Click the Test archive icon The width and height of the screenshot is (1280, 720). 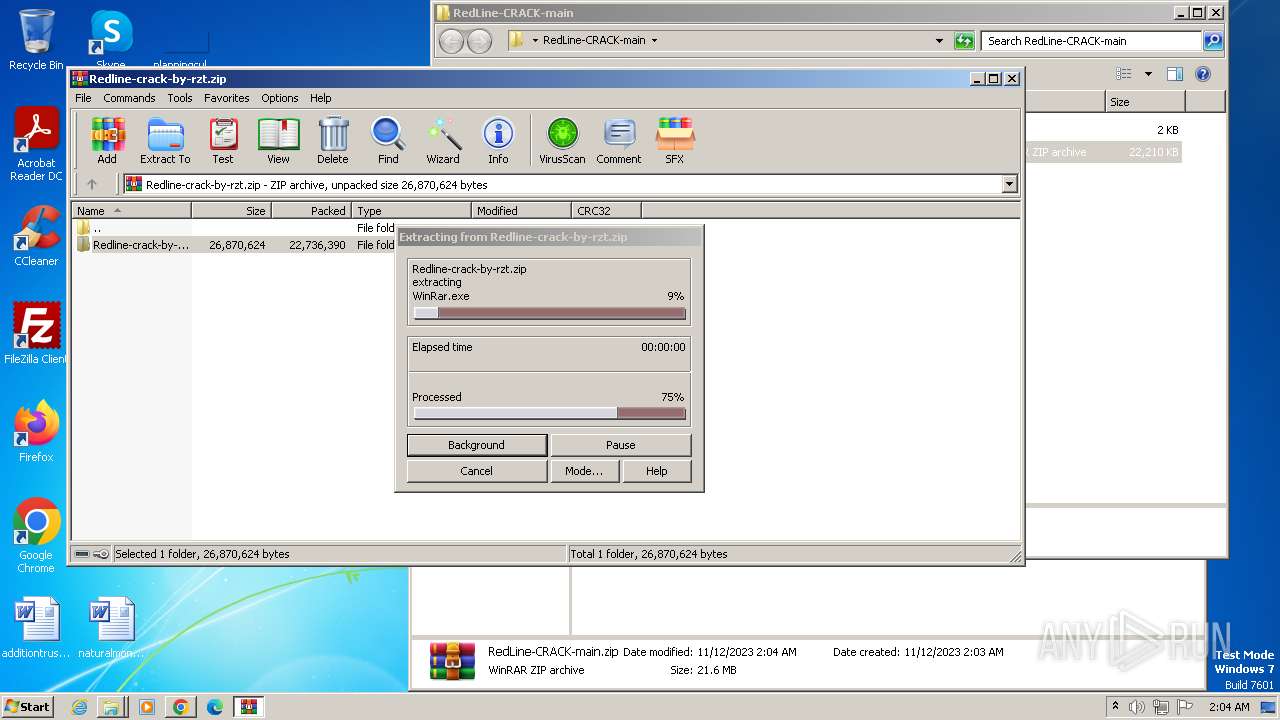tap(223, 140)
